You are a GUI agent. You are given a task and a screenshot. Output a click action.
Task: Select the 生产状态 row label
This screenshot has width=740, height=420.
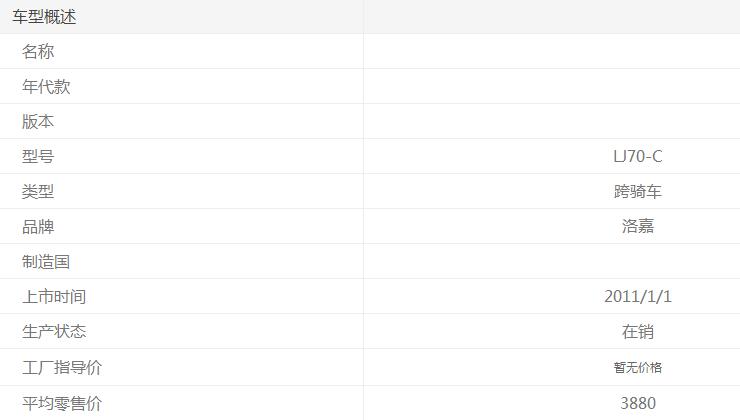pos(54,332)
